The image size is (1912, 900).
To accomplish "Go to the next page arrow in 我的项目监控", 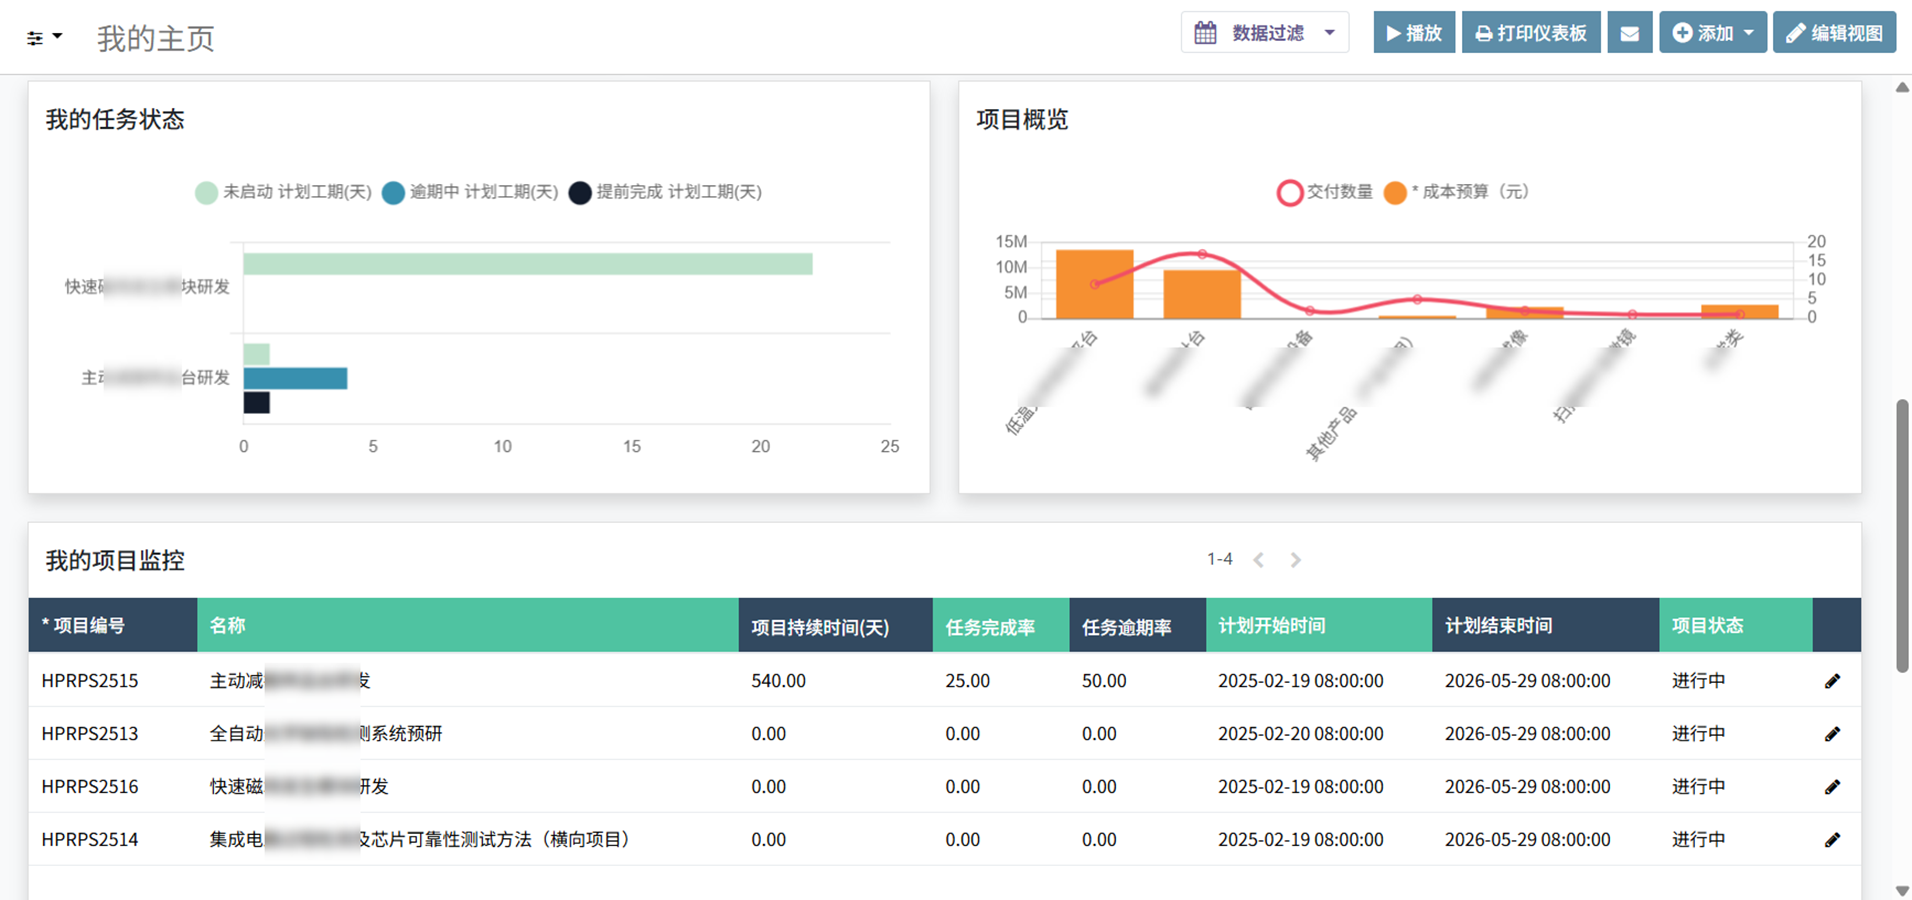I will tap(1295, 560).
